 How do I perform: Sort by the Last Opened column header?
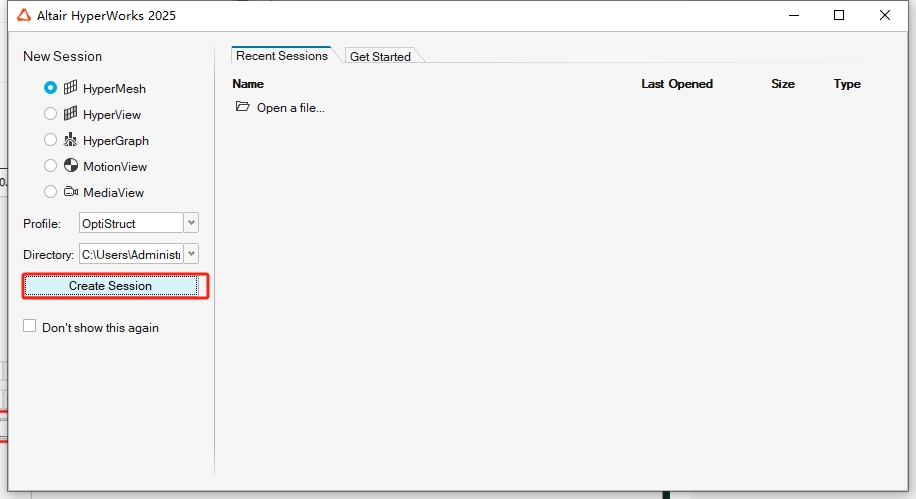coord(676,84)
